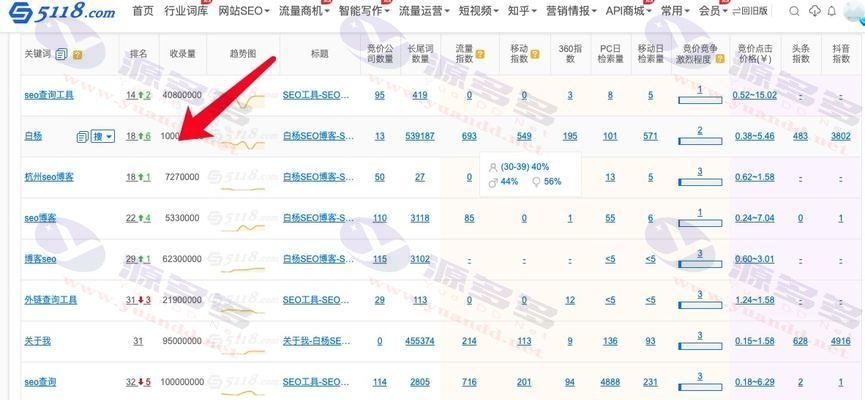The height and width of the screenshot is (400, 865).
Task: Click rank value 31 in 外链查询工具 row
Action: click(x=131, y=300)
